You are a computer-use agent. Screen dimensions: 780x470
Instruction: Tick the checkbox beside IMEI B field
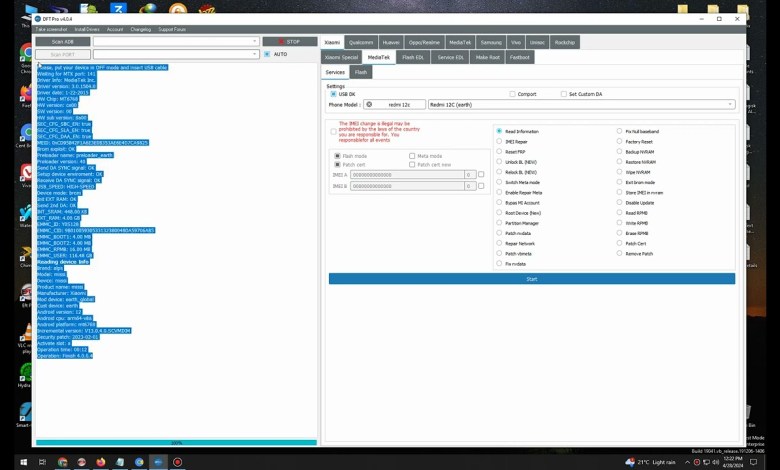coord(481,186)
